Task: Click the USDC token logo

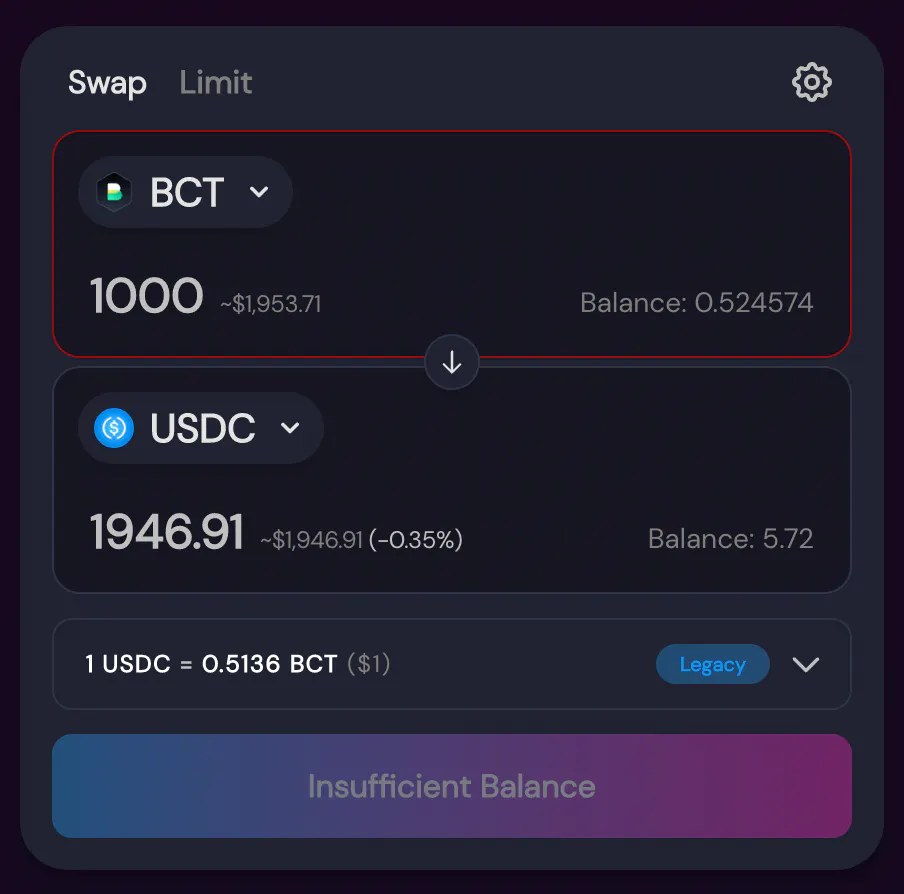Action: (x=114, y=428)
